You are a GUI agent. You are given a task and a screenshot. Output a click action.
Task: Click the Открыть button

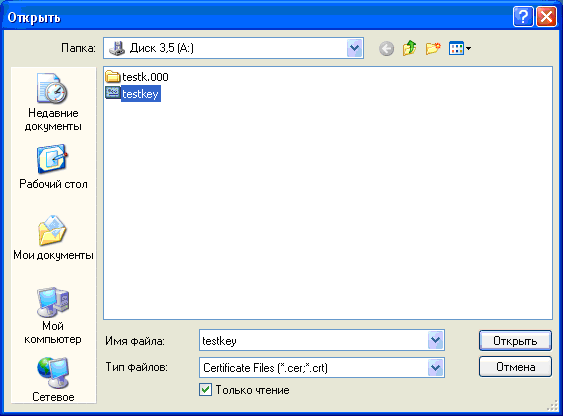tap(515, 341)
